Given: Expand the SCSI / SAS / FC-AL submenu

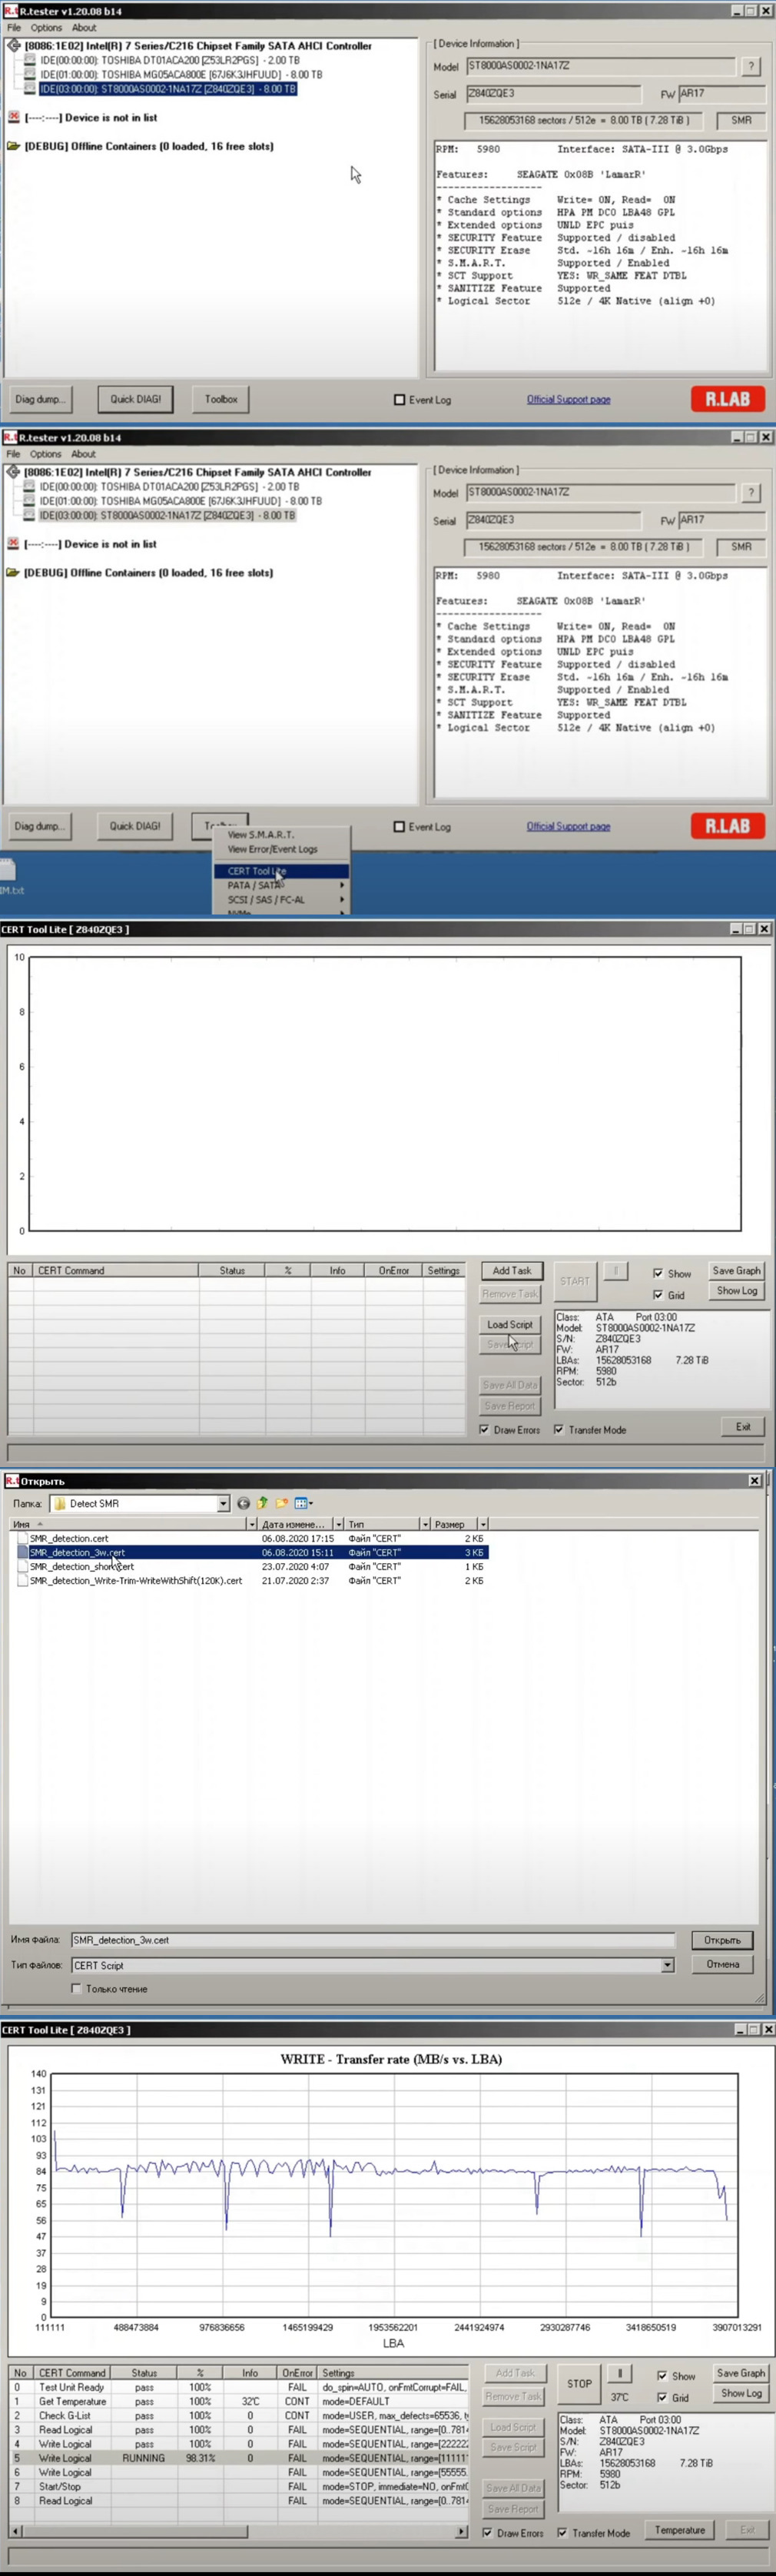Looking at the screenshot, I should [x=281, y=900].
